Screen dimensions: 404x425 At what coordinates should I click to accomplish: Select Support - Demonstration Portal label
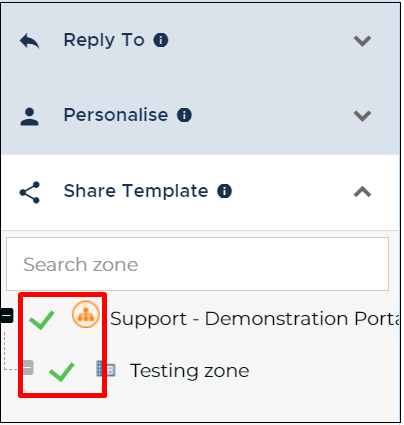pyautogui.click(x=255, y=319)
